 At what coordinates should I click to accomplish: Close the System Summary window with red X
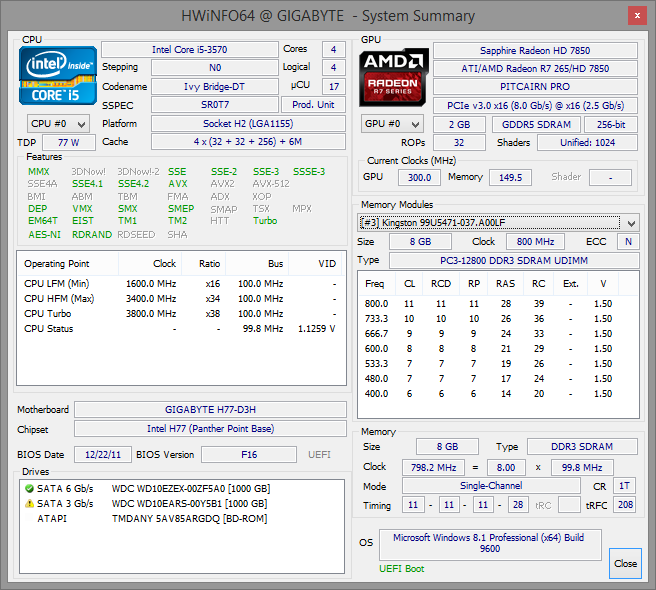[637, 15]
